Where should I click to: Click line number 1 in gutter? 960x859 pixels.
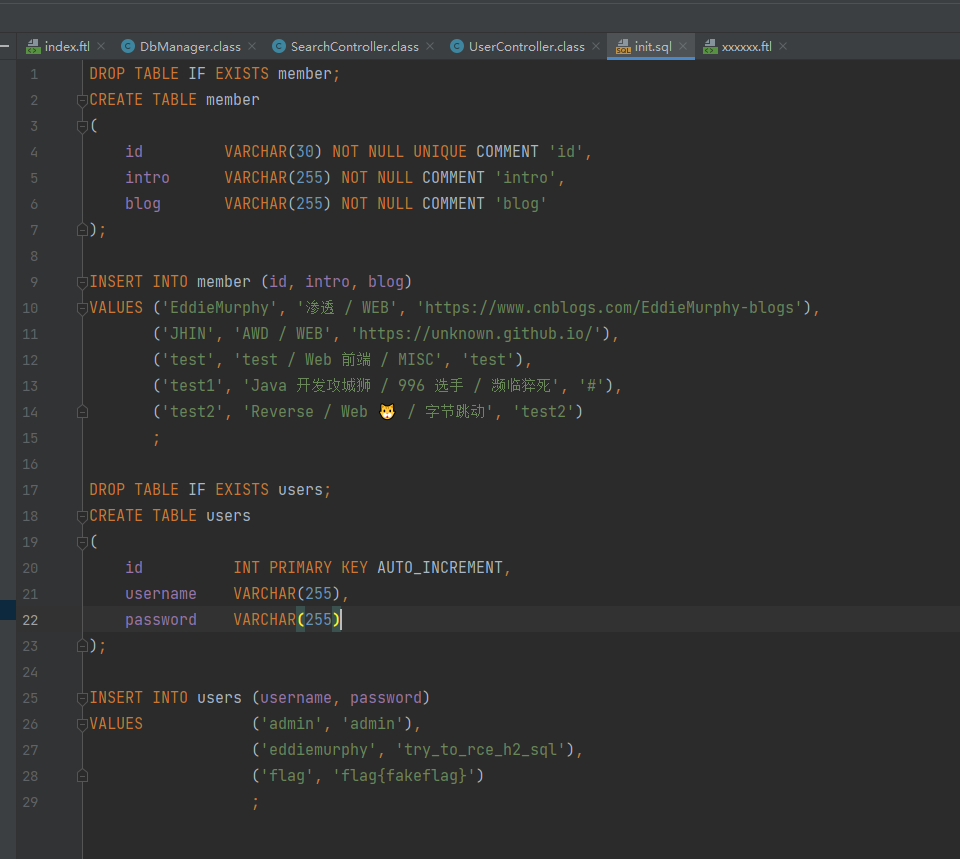[x=34, y=74]
